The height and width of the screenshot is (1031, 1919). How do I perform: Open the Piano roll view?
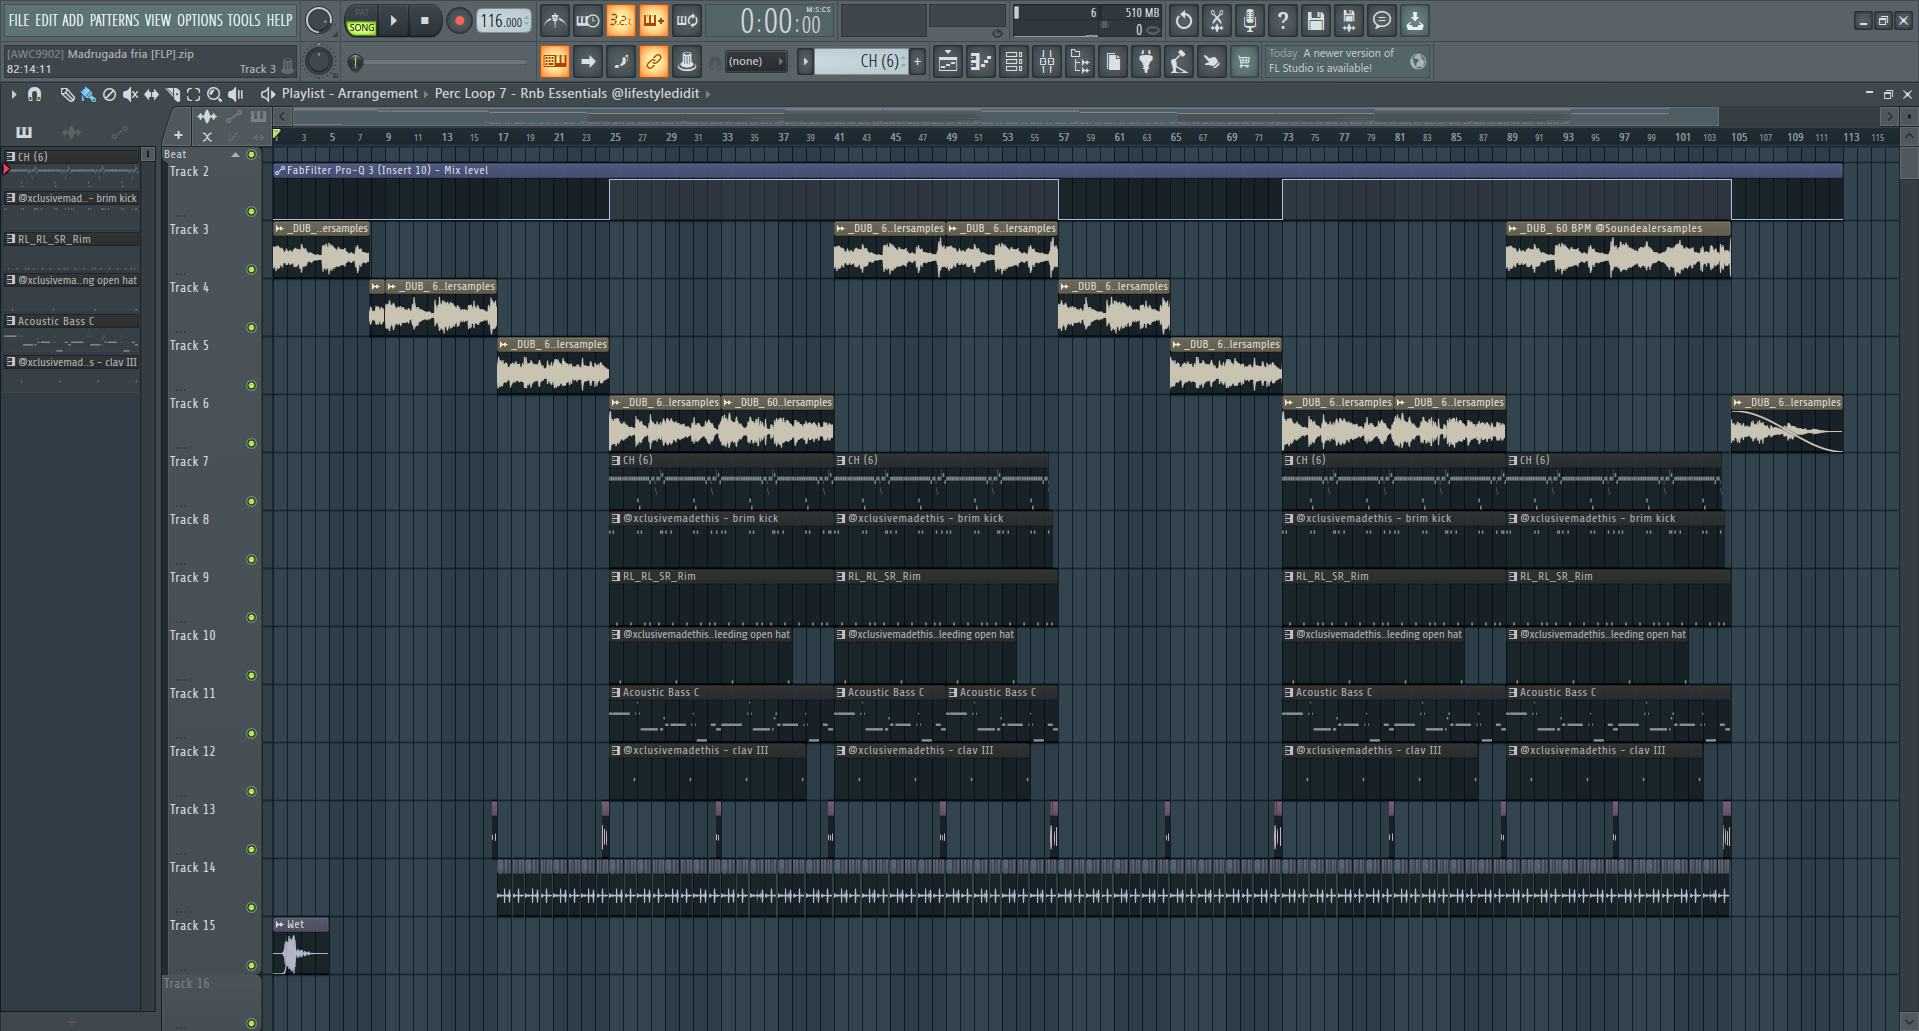coord(981,62)
